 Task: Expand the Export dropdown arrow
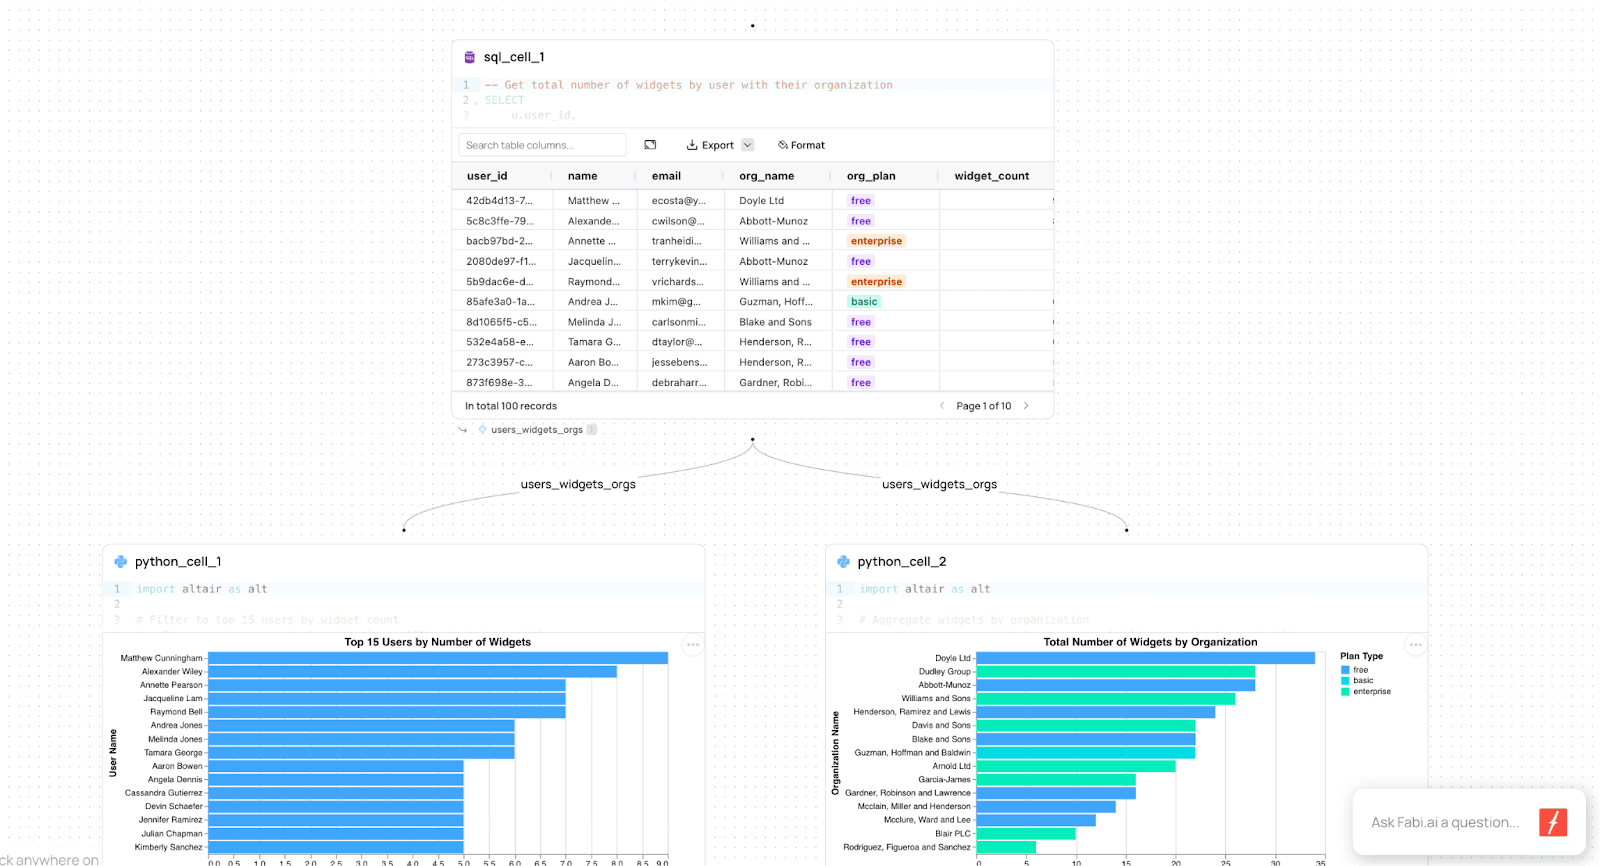(x=748, y=145)
